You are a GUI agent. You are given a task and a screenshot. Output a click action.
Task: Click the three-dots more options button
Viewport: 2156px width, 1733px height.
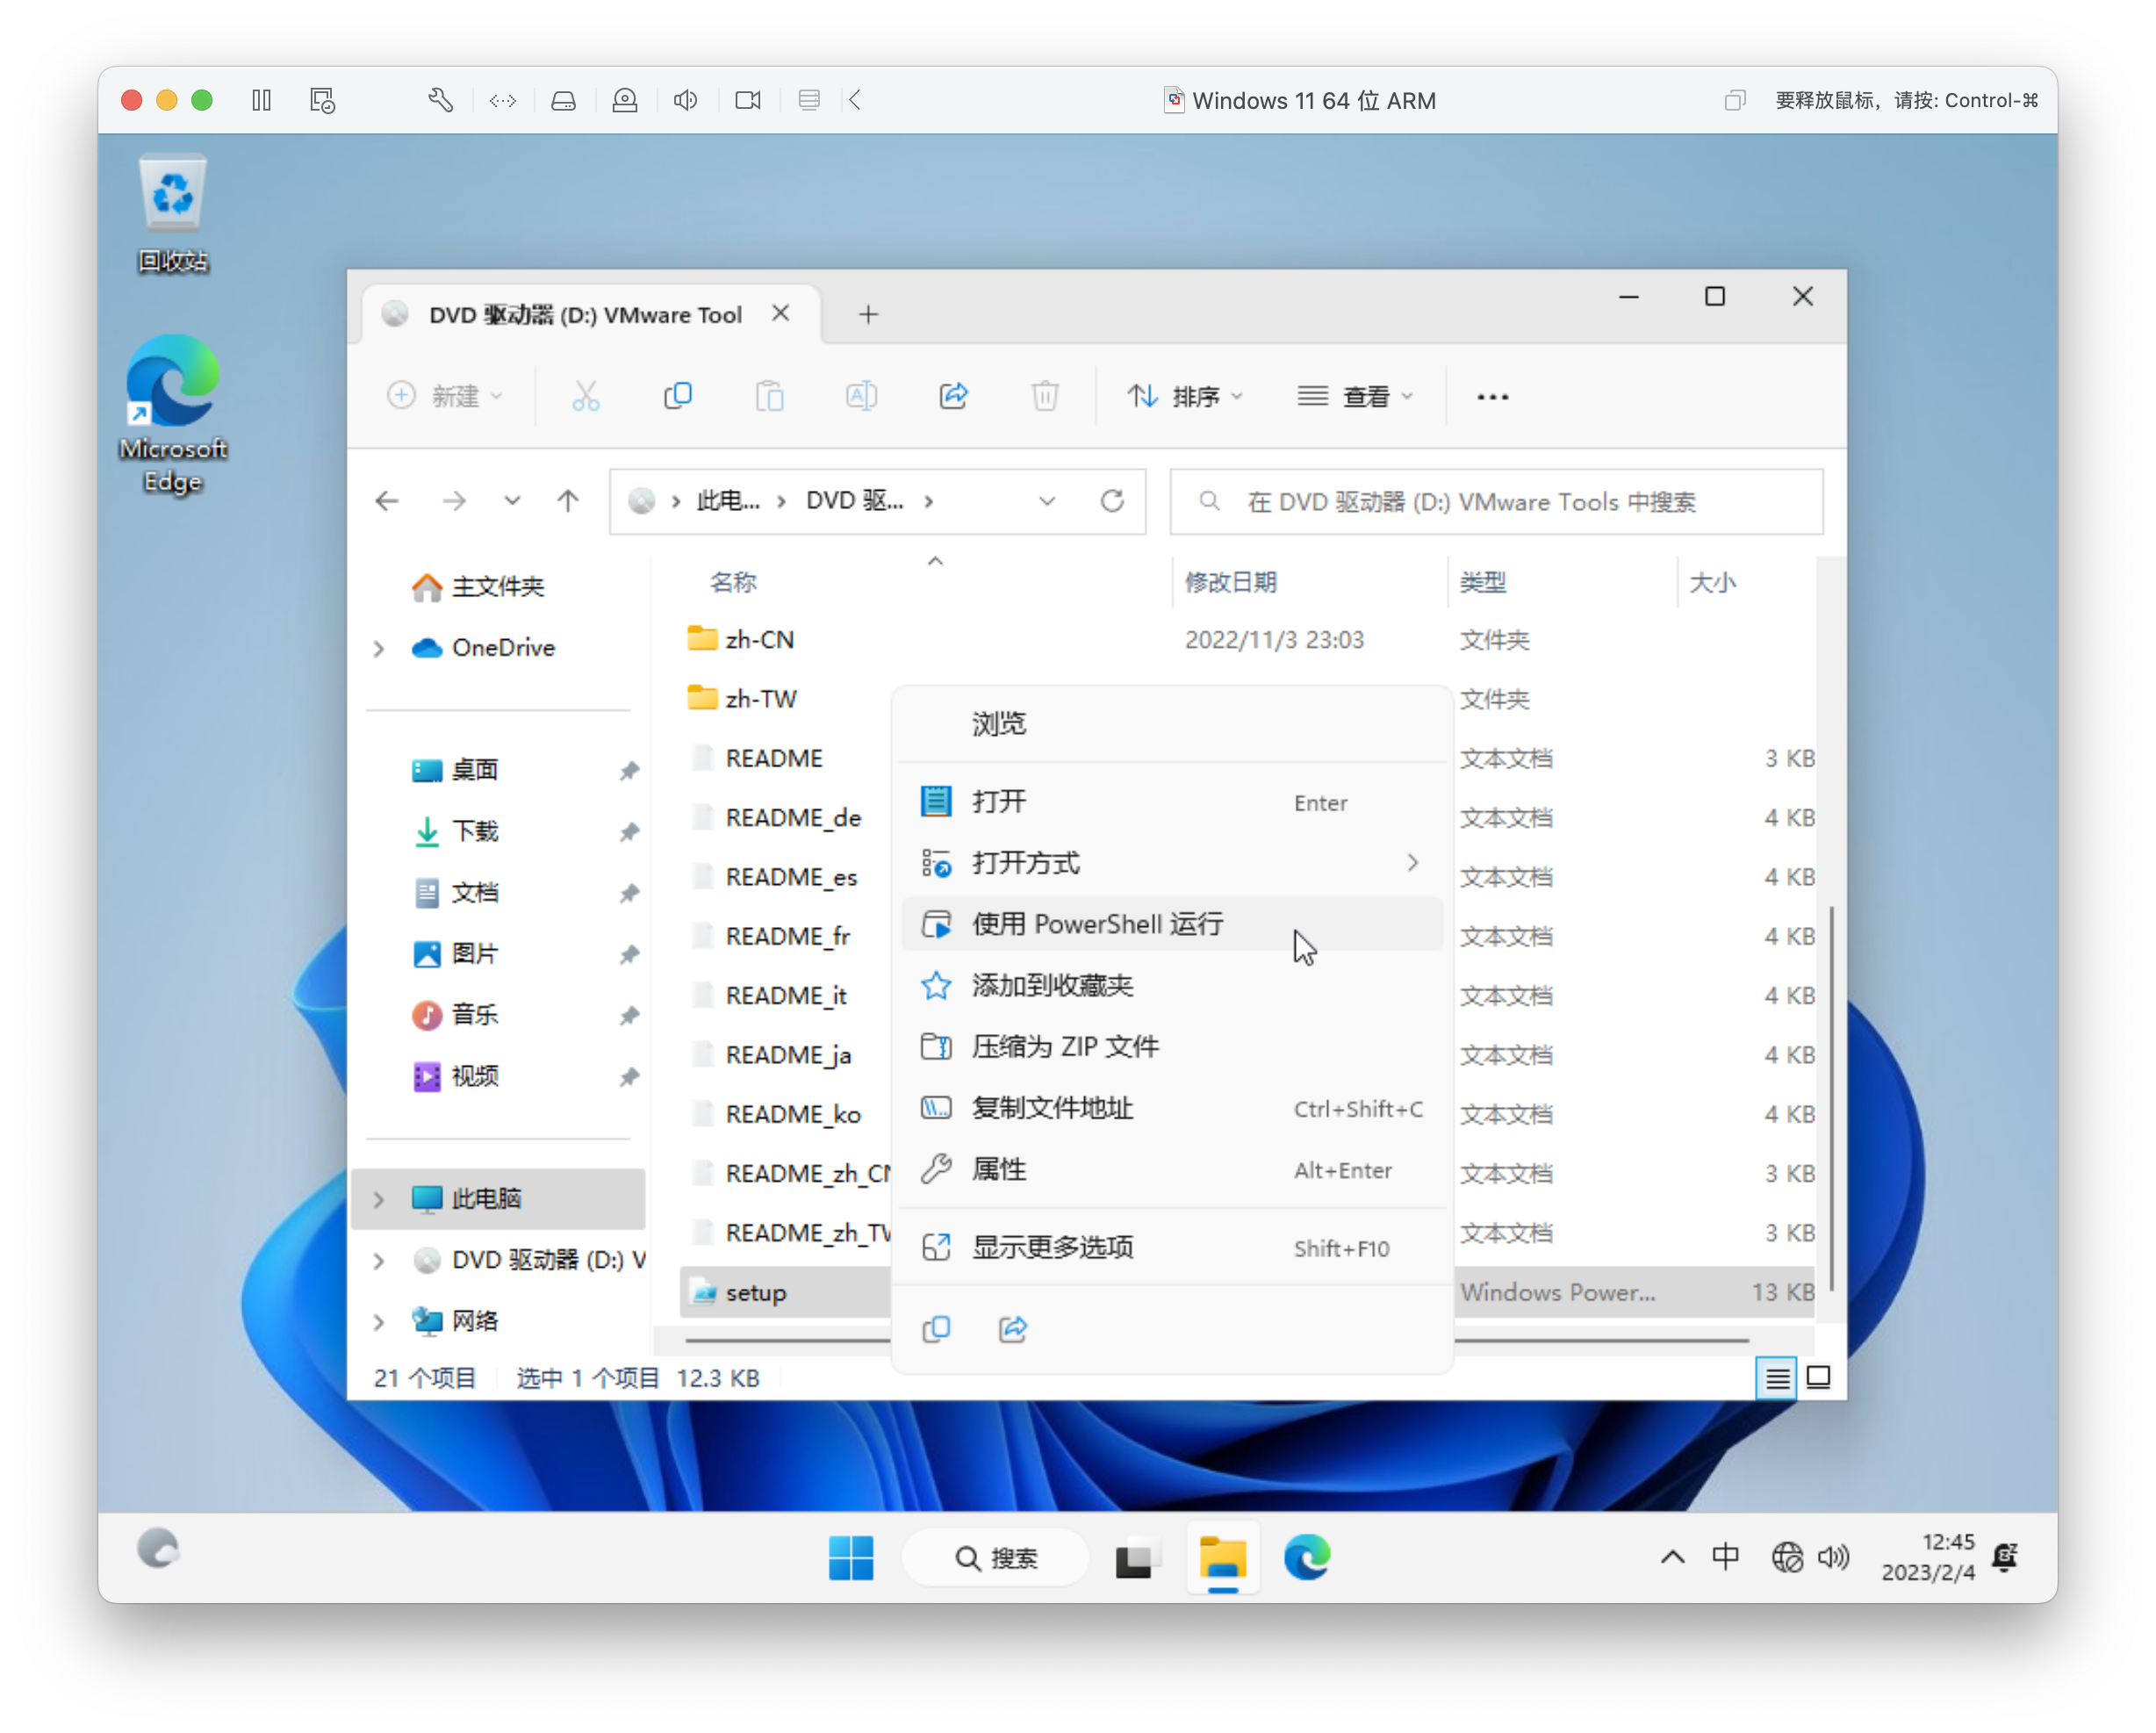click(x=1492, y=397)
